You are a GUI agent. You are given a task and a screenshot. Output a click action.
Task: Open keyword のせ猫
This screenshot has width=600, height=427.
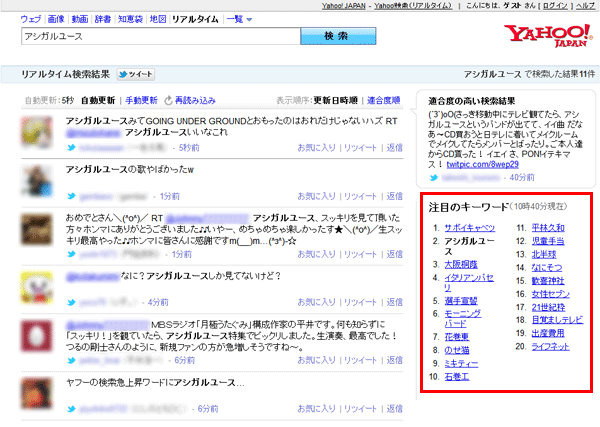[457, 350]
